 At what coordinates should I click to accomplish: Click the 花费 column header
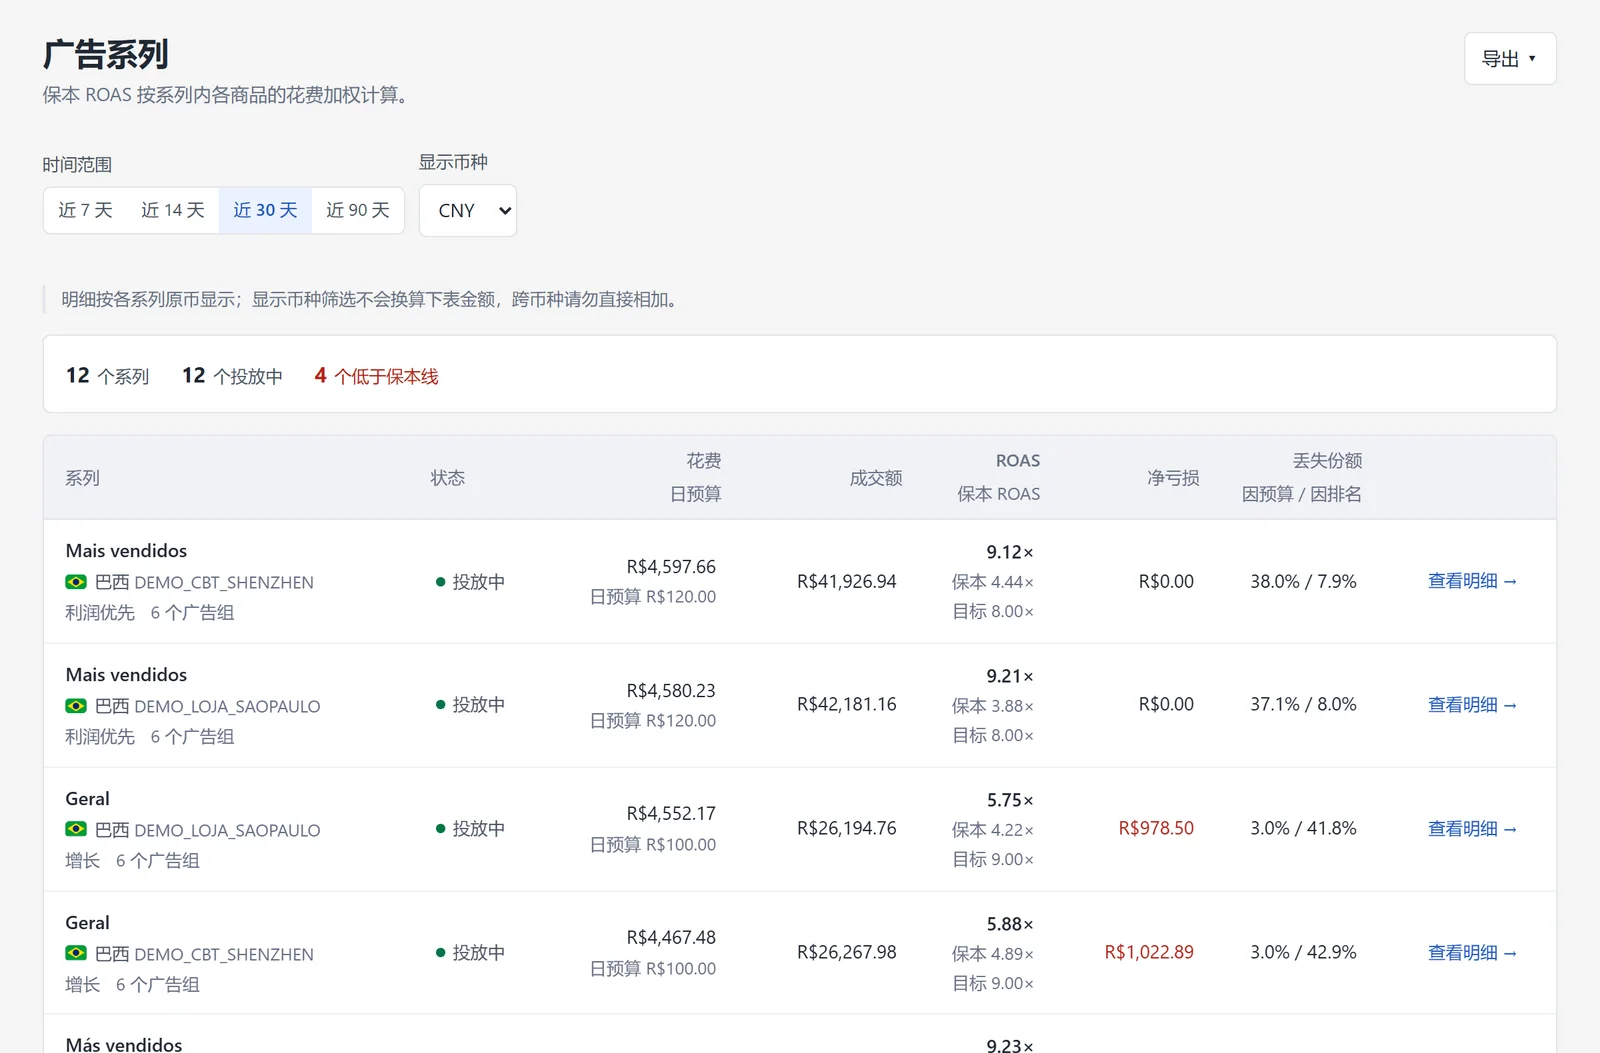703,461
